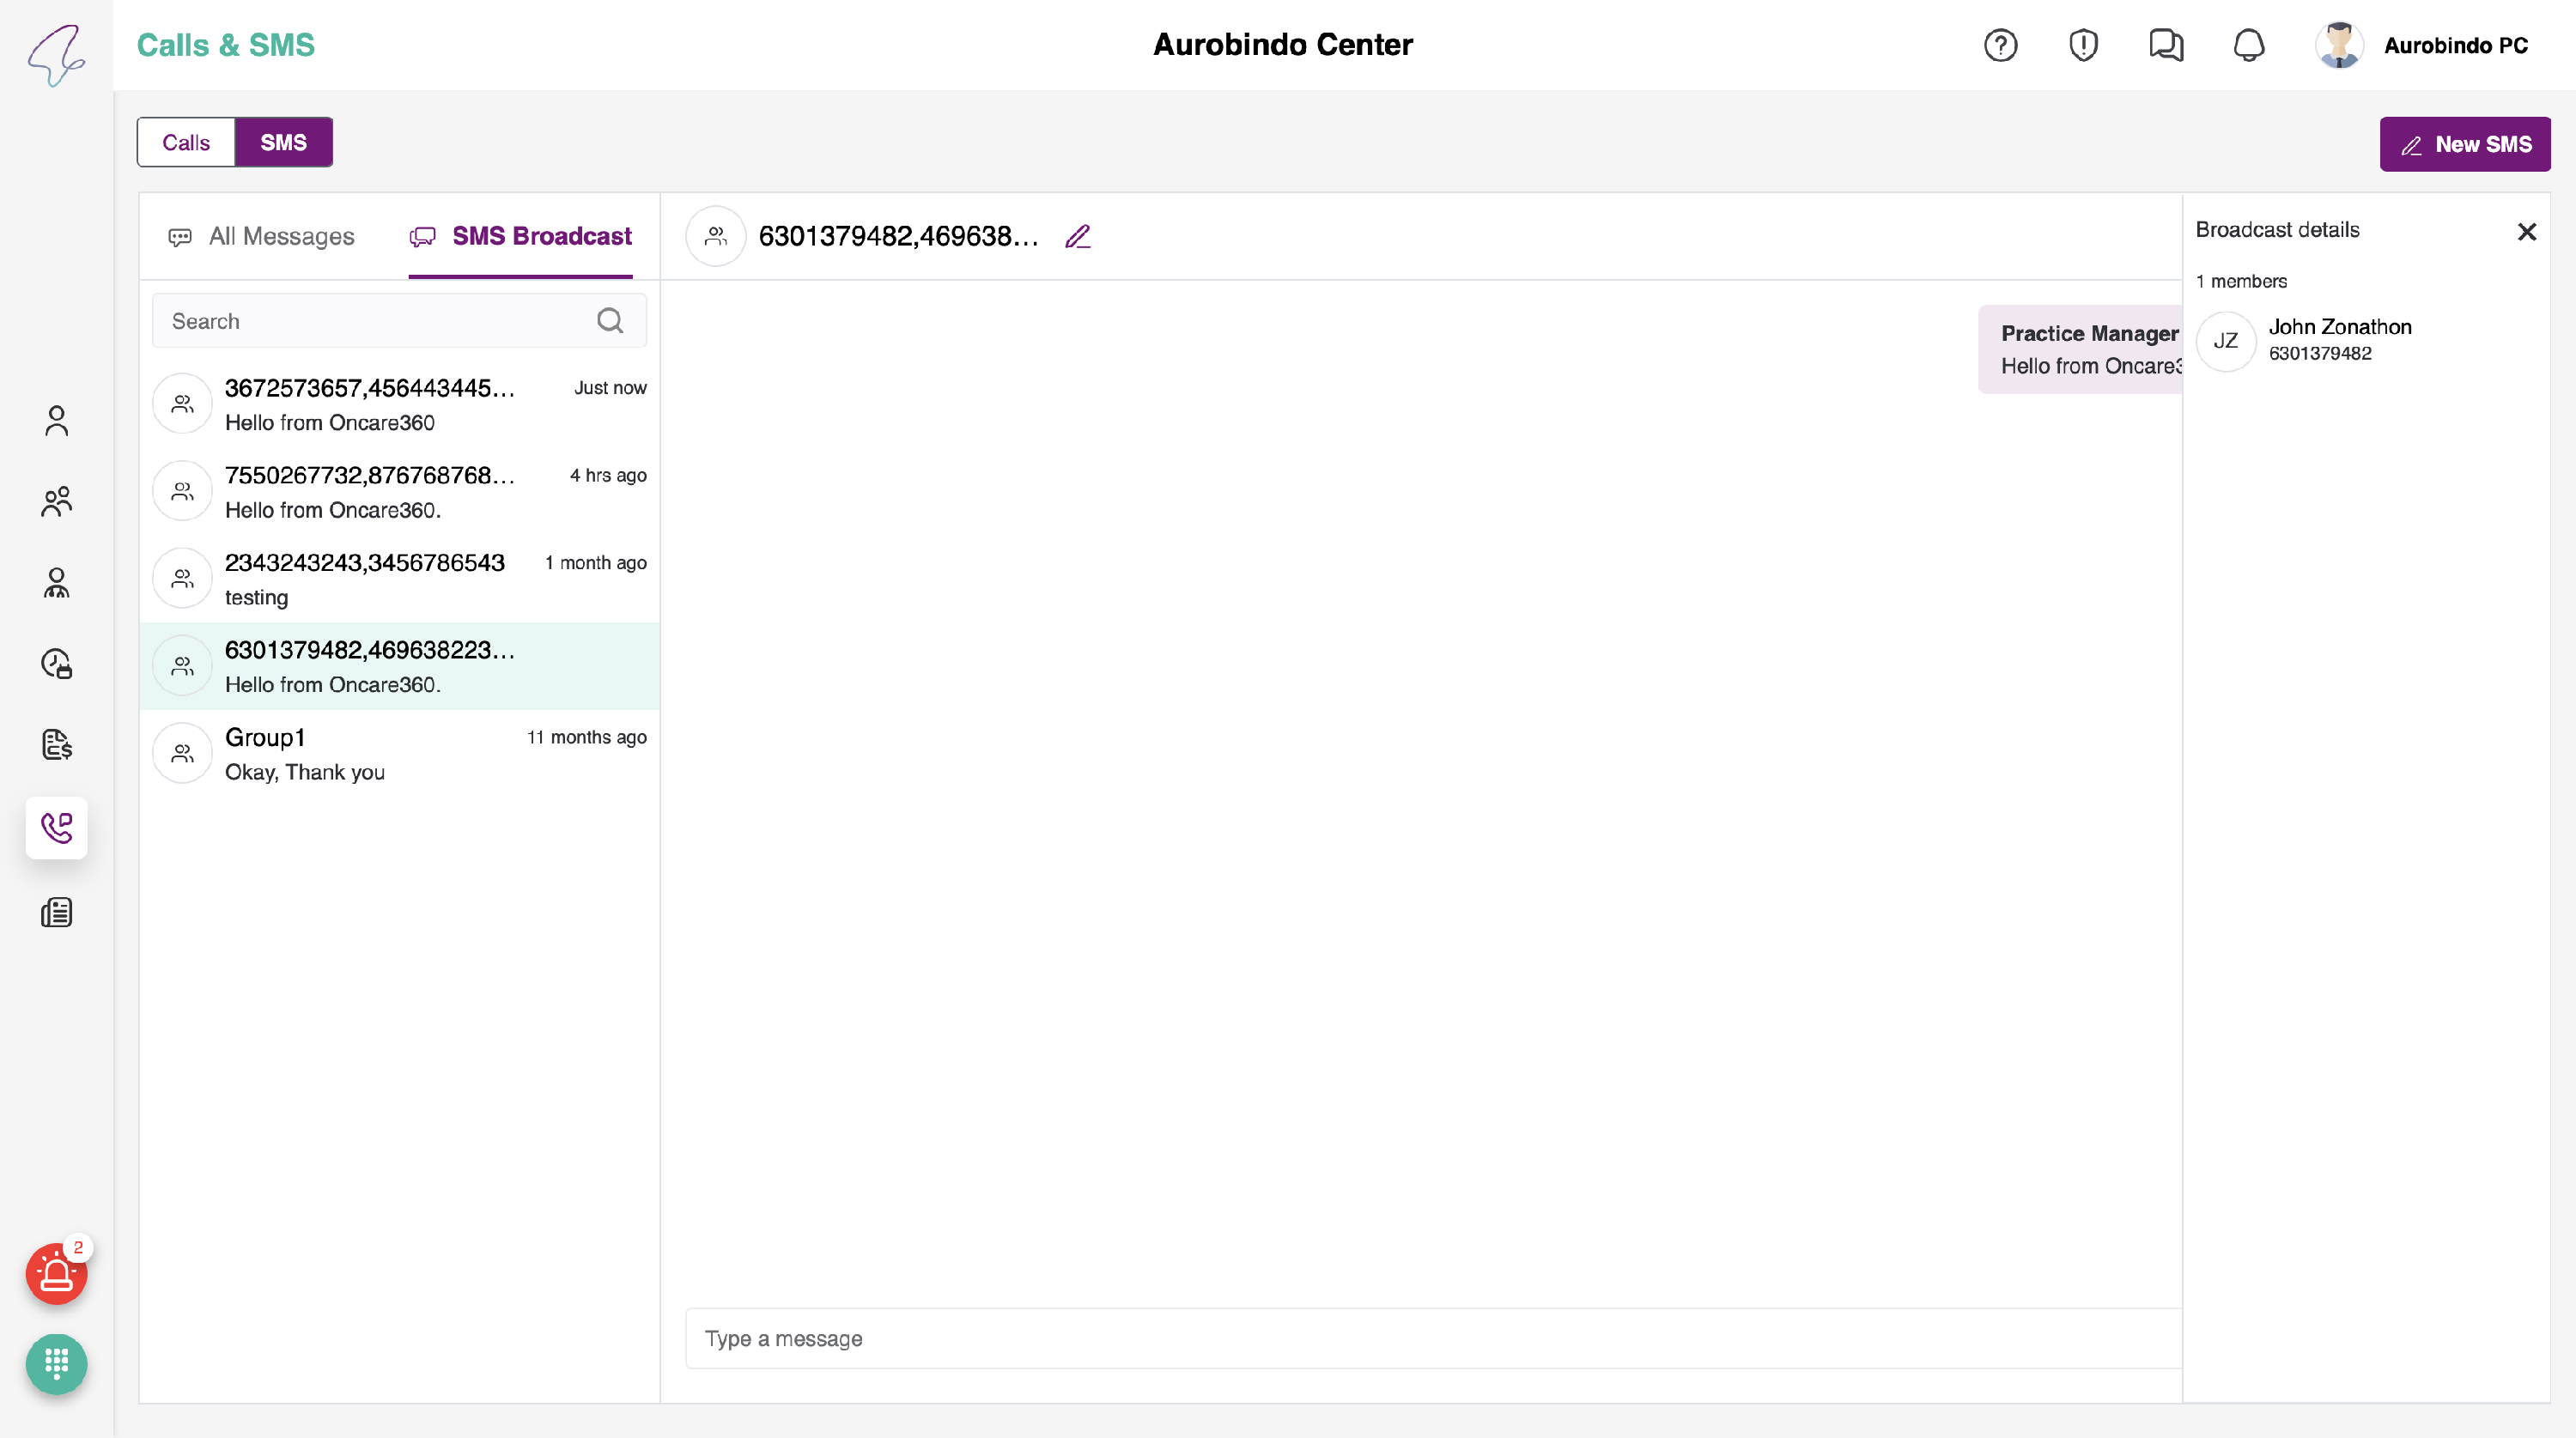2576x1438 pixels.
Task: Select the SMS toggle button
Action: [x=283, y=142]
